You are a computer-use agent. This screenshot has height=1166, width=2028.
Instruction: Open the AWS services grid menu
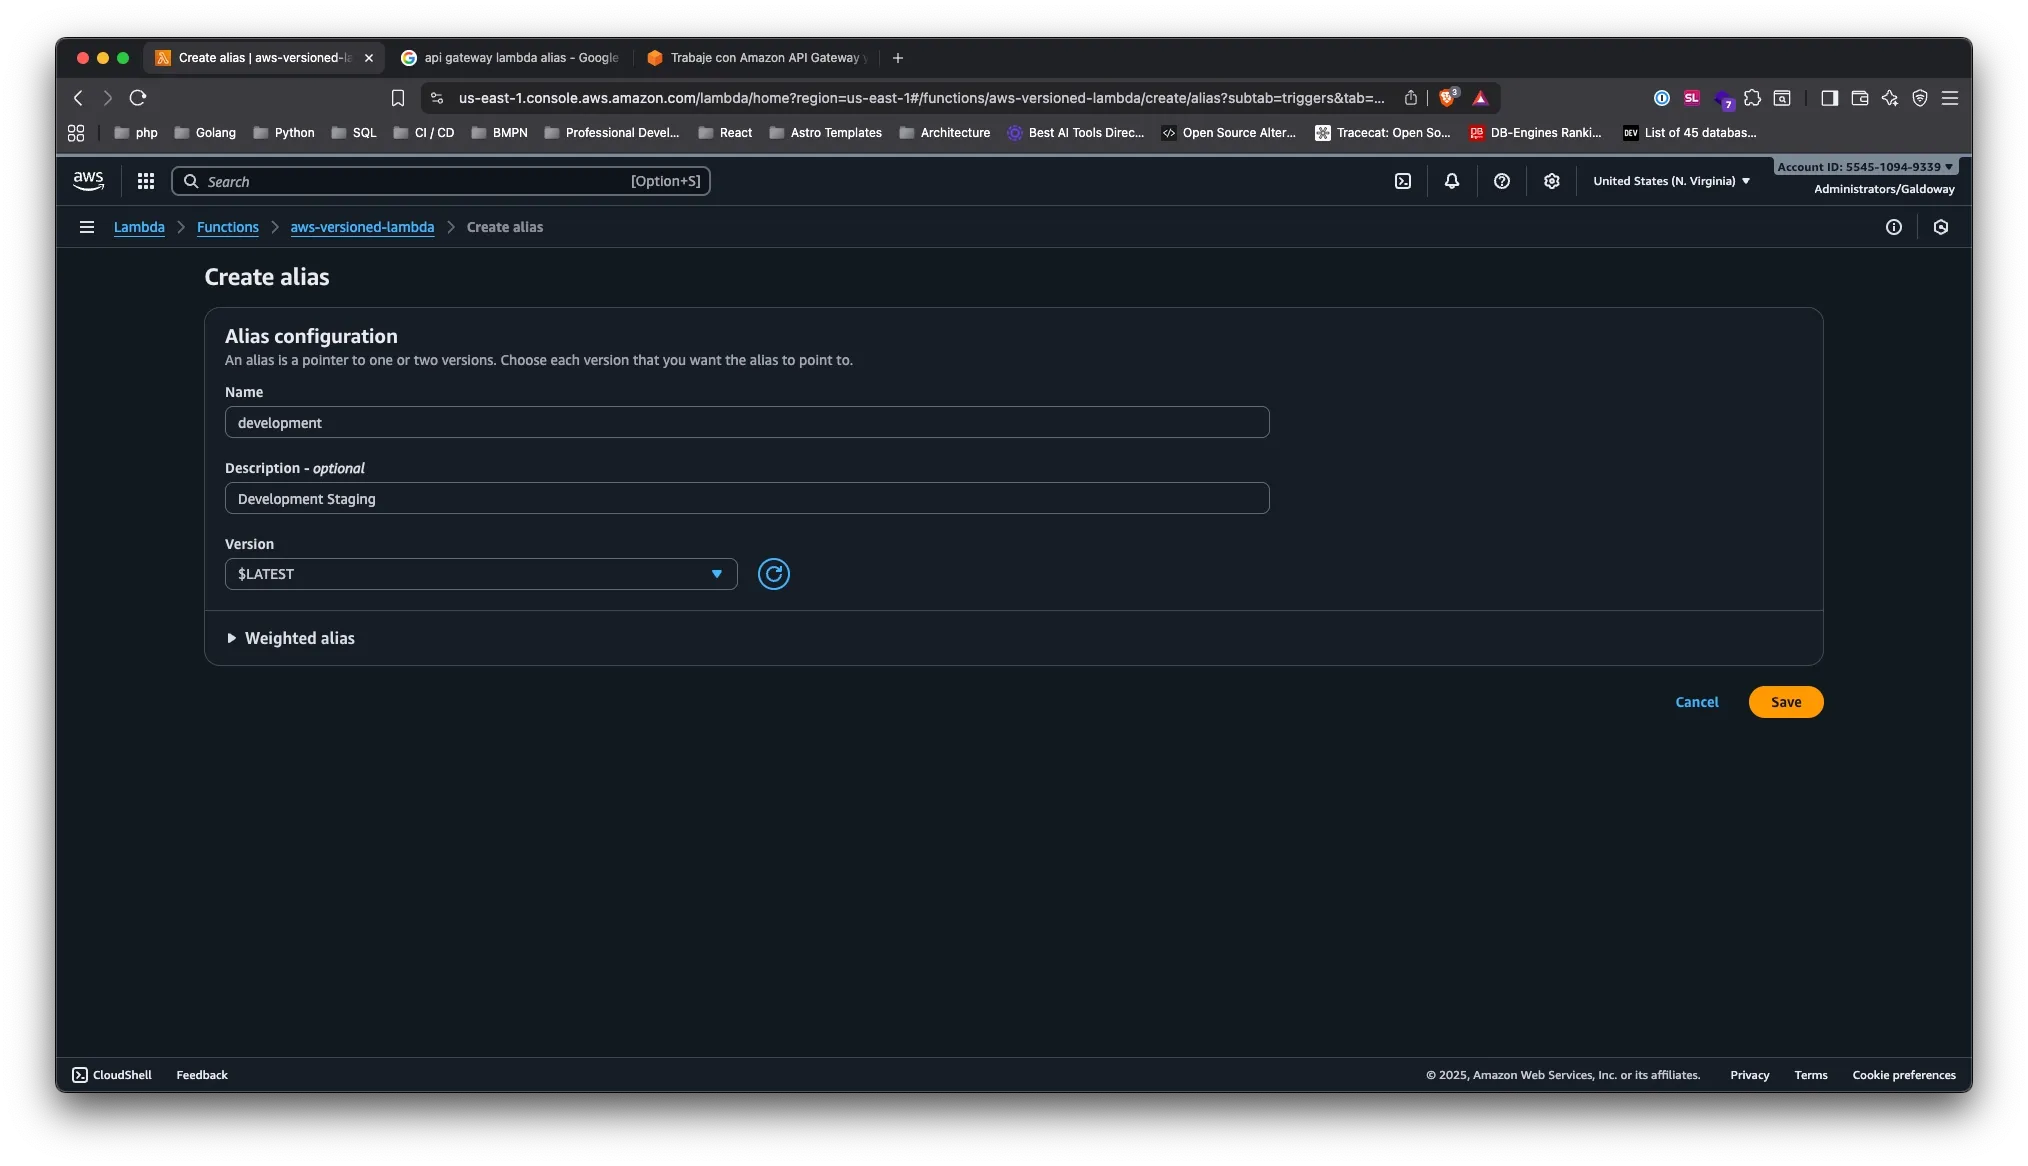[146, 181]
